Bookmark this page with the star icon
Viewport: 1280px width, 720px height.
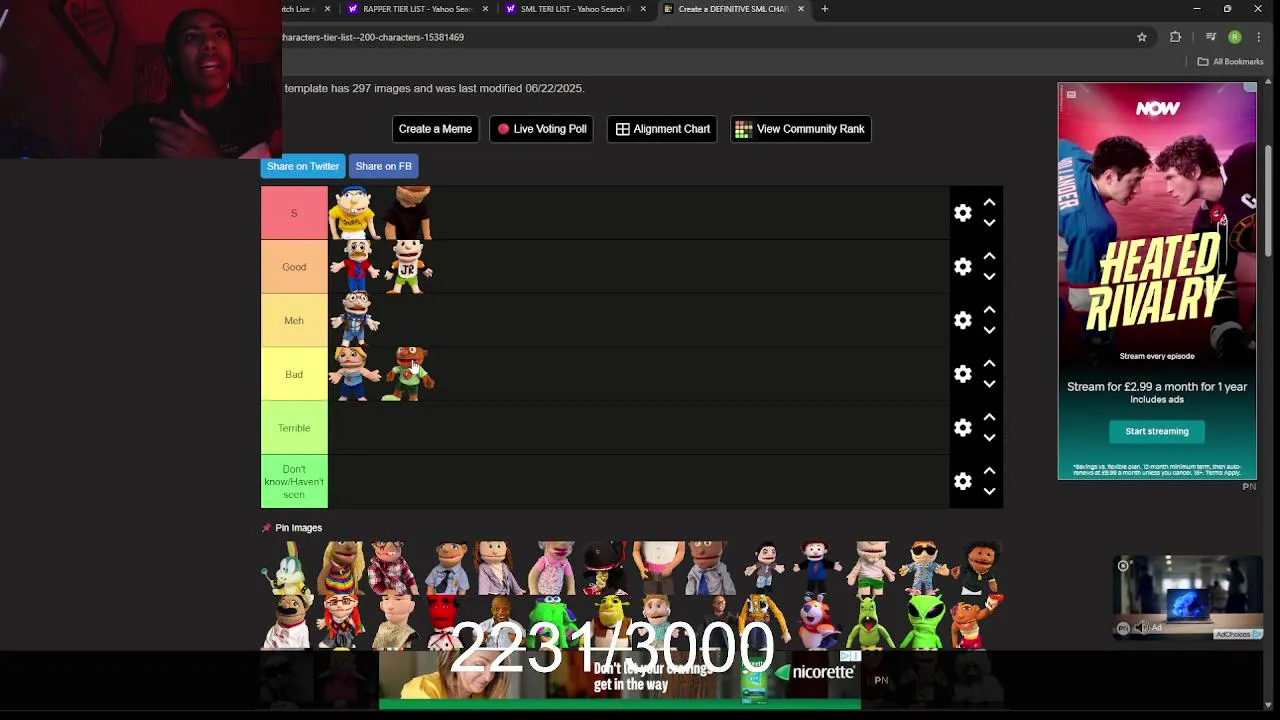[x=1142, y=37]
